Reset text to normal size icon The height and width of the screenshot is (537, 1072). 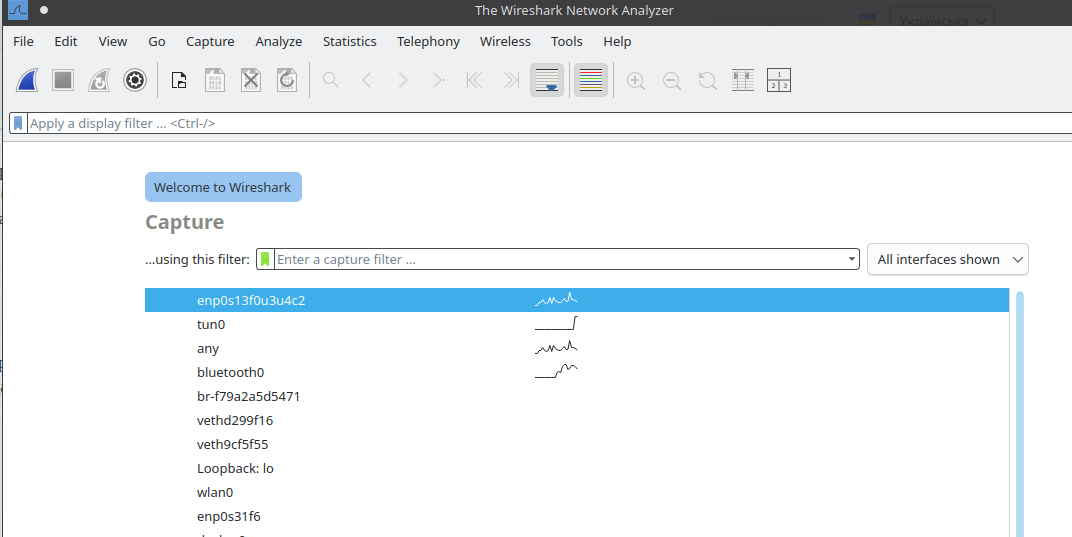pyautogui.click(x=708, y=81)
